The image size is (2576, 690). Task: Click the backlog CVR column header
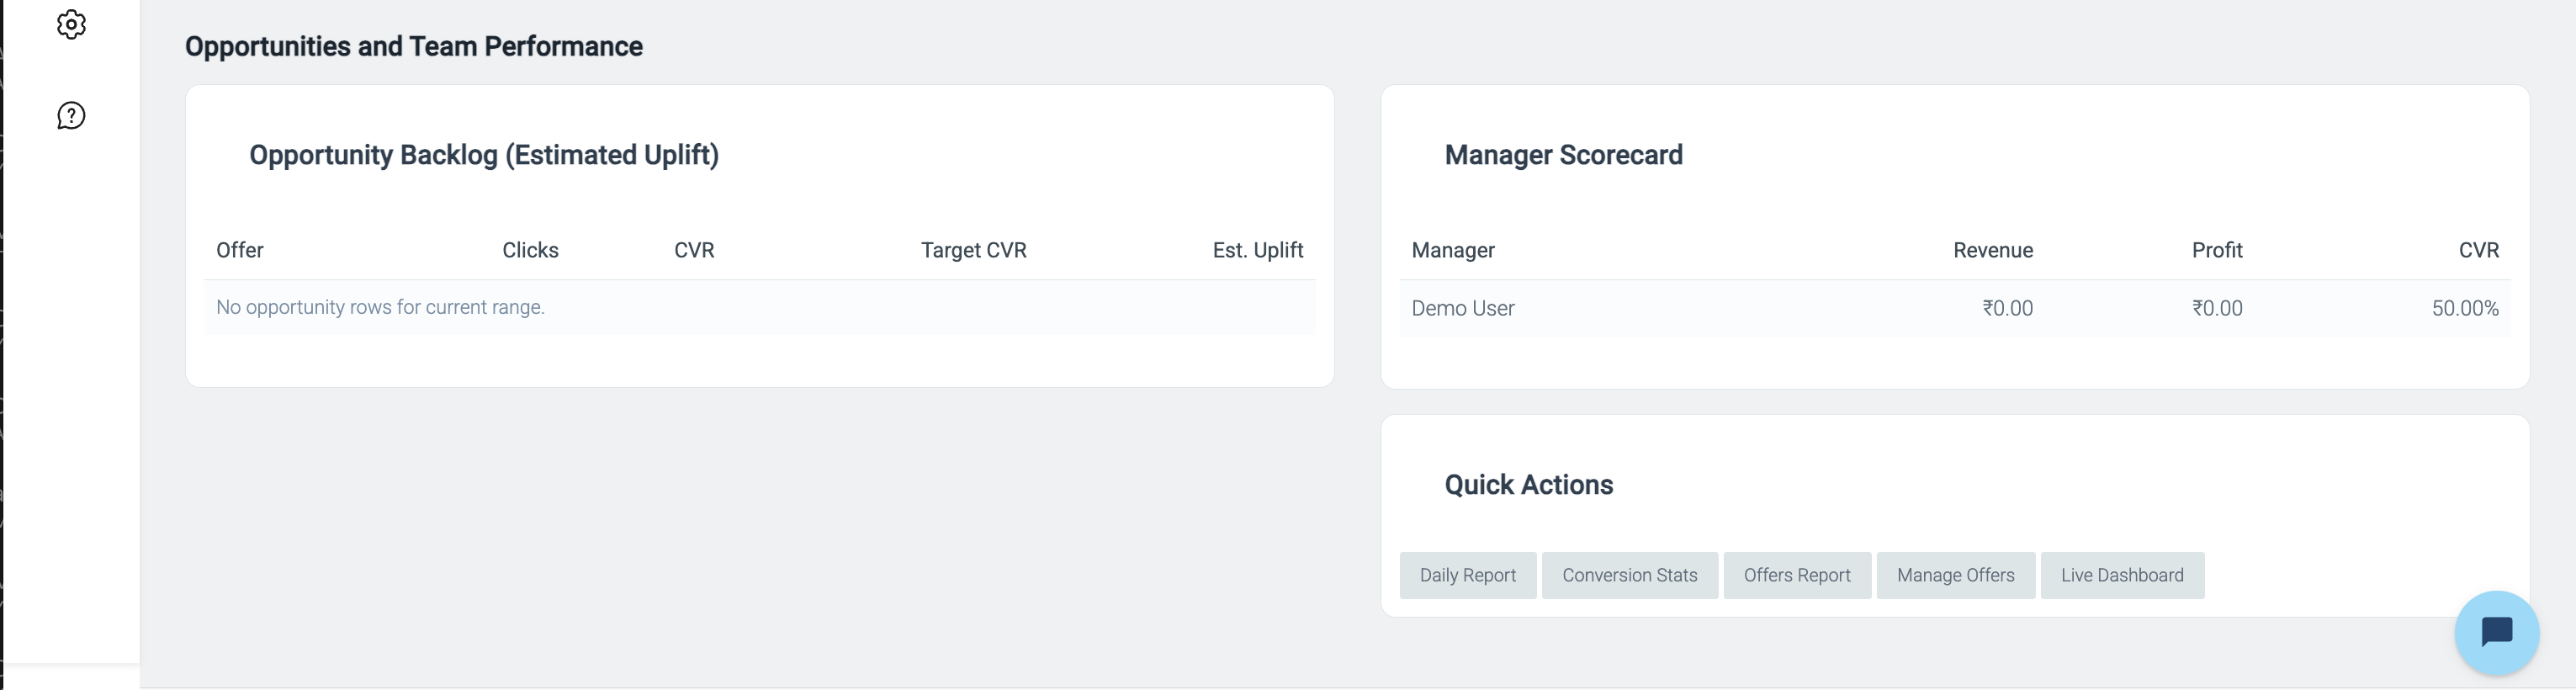(694, 250)
